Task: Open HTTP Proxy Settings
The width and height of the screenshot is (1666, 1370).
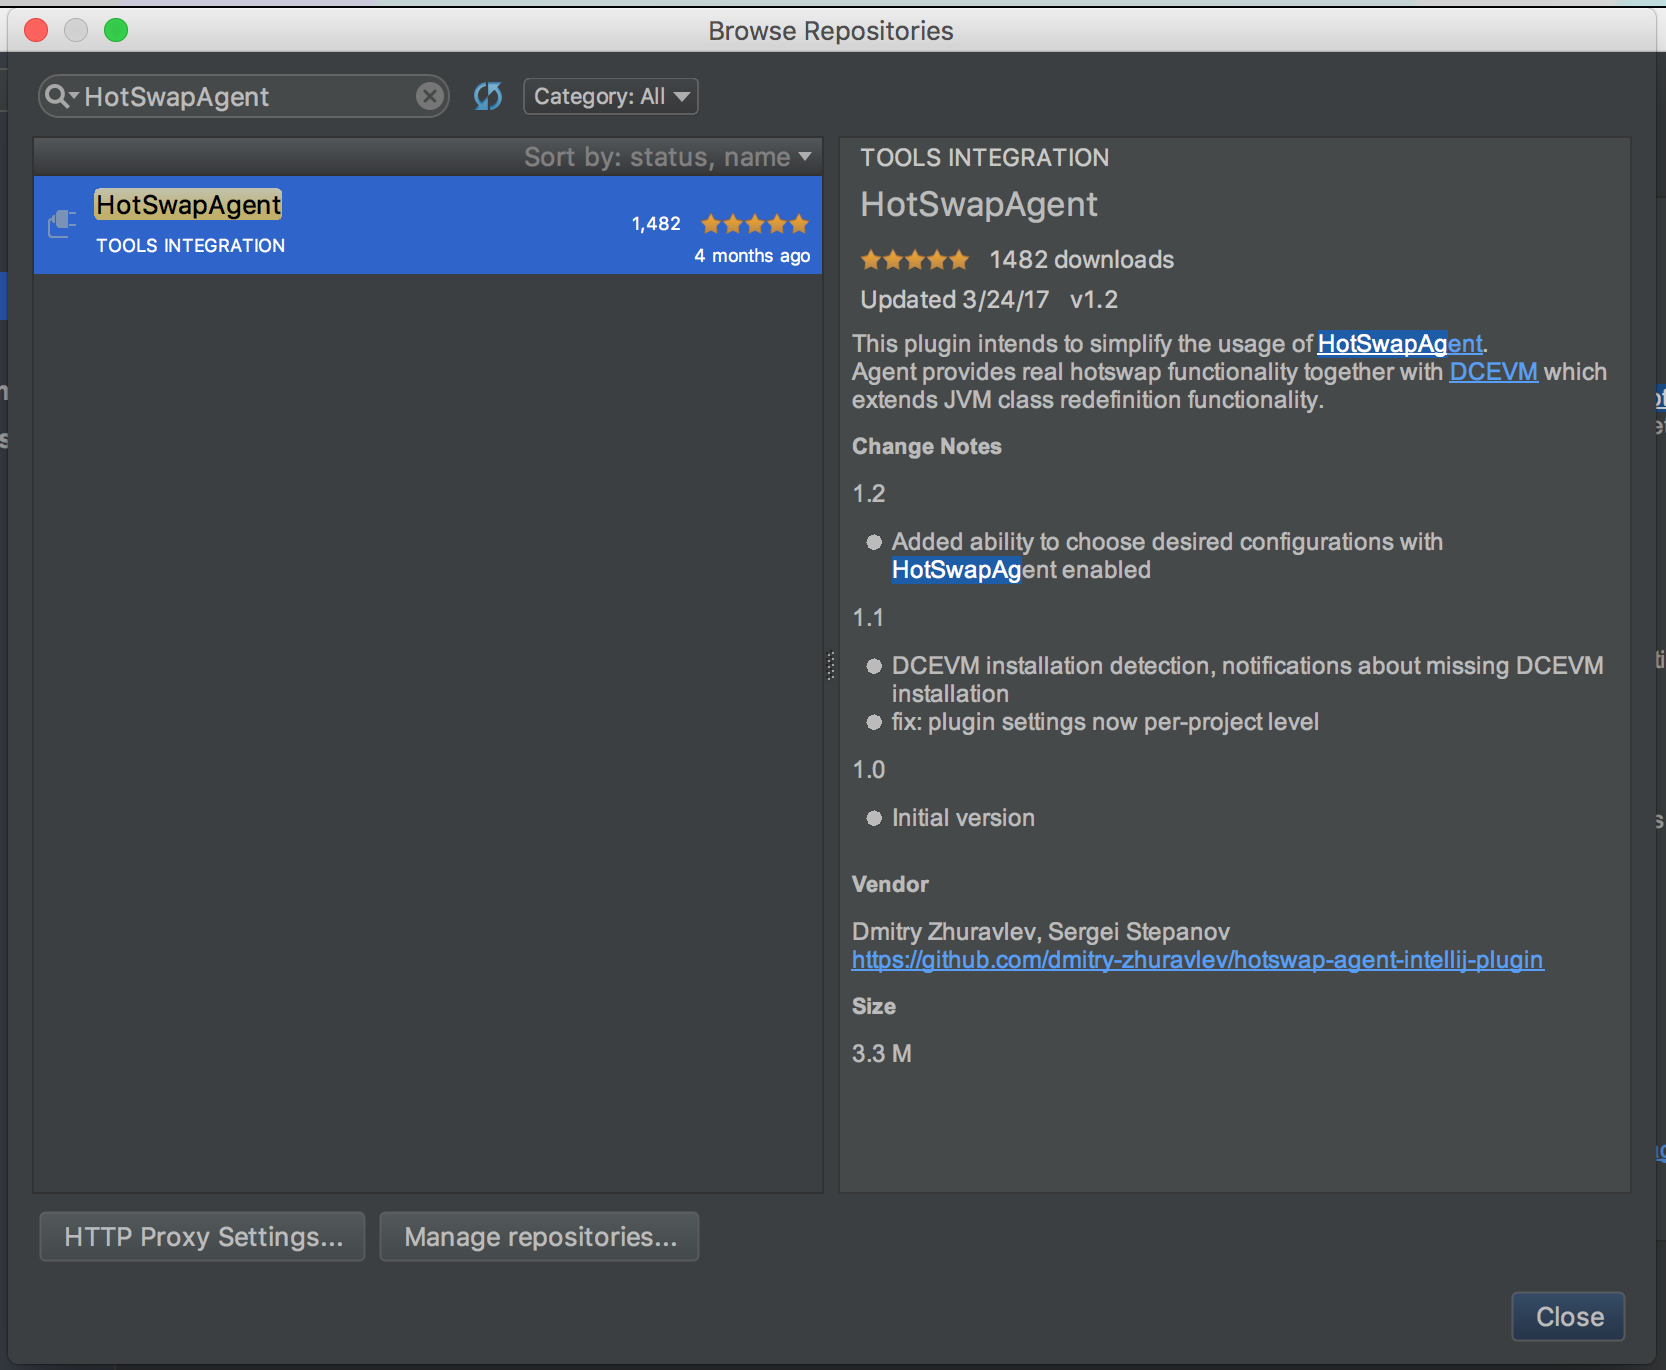Action: click(x=203, y=1237)
